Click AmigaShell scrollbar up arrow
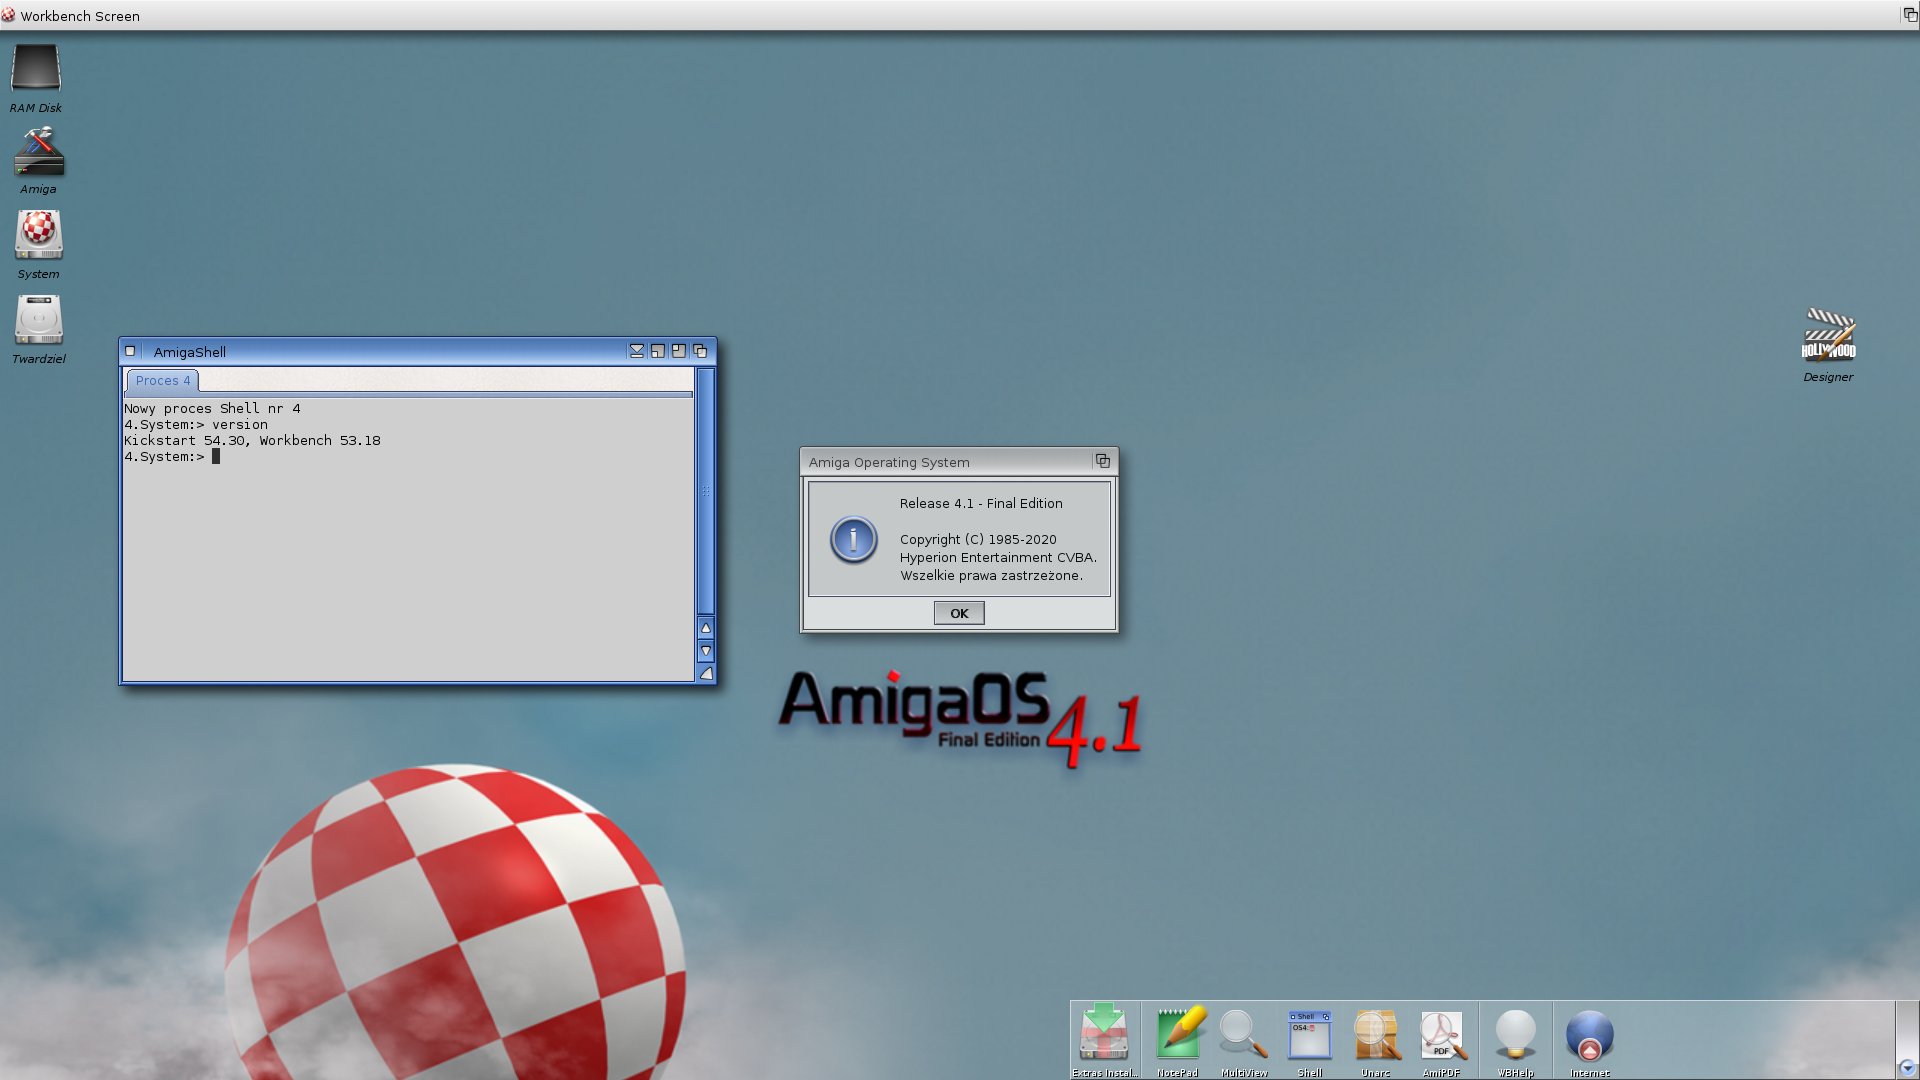 coord(705,628)
